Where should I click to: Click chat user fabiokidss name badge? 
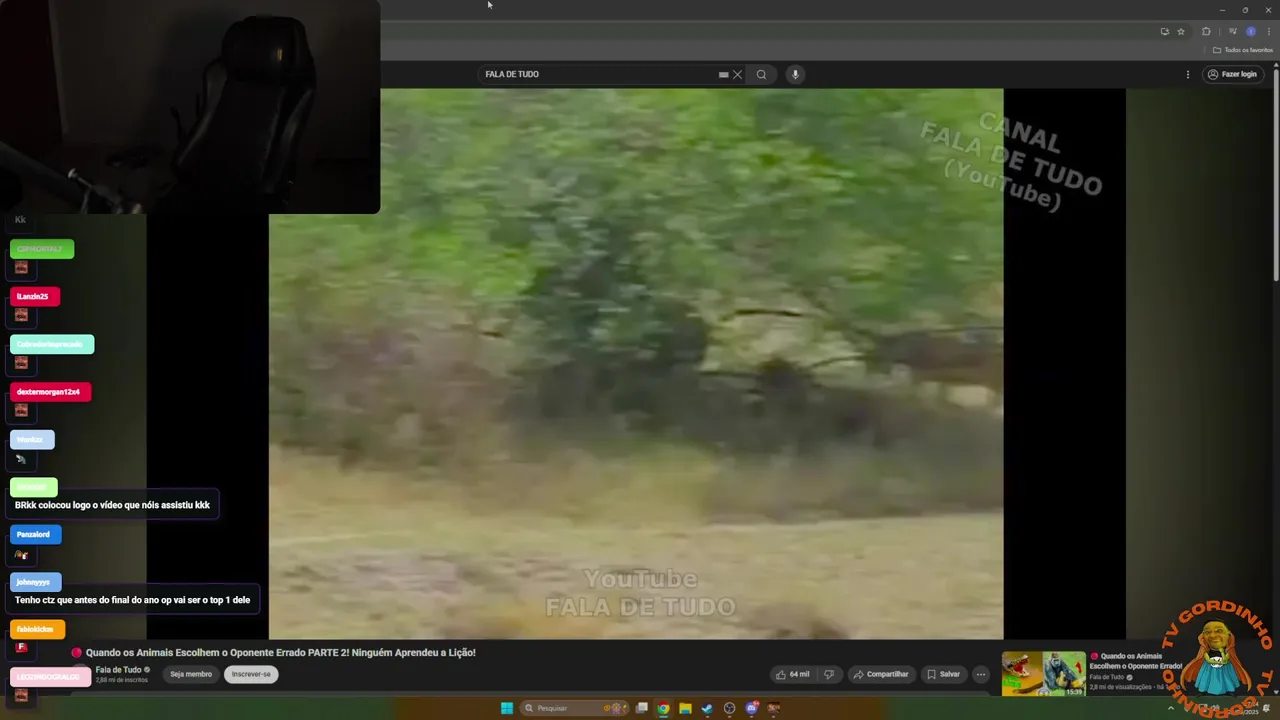pyautogui.click(x=37, y=629)
